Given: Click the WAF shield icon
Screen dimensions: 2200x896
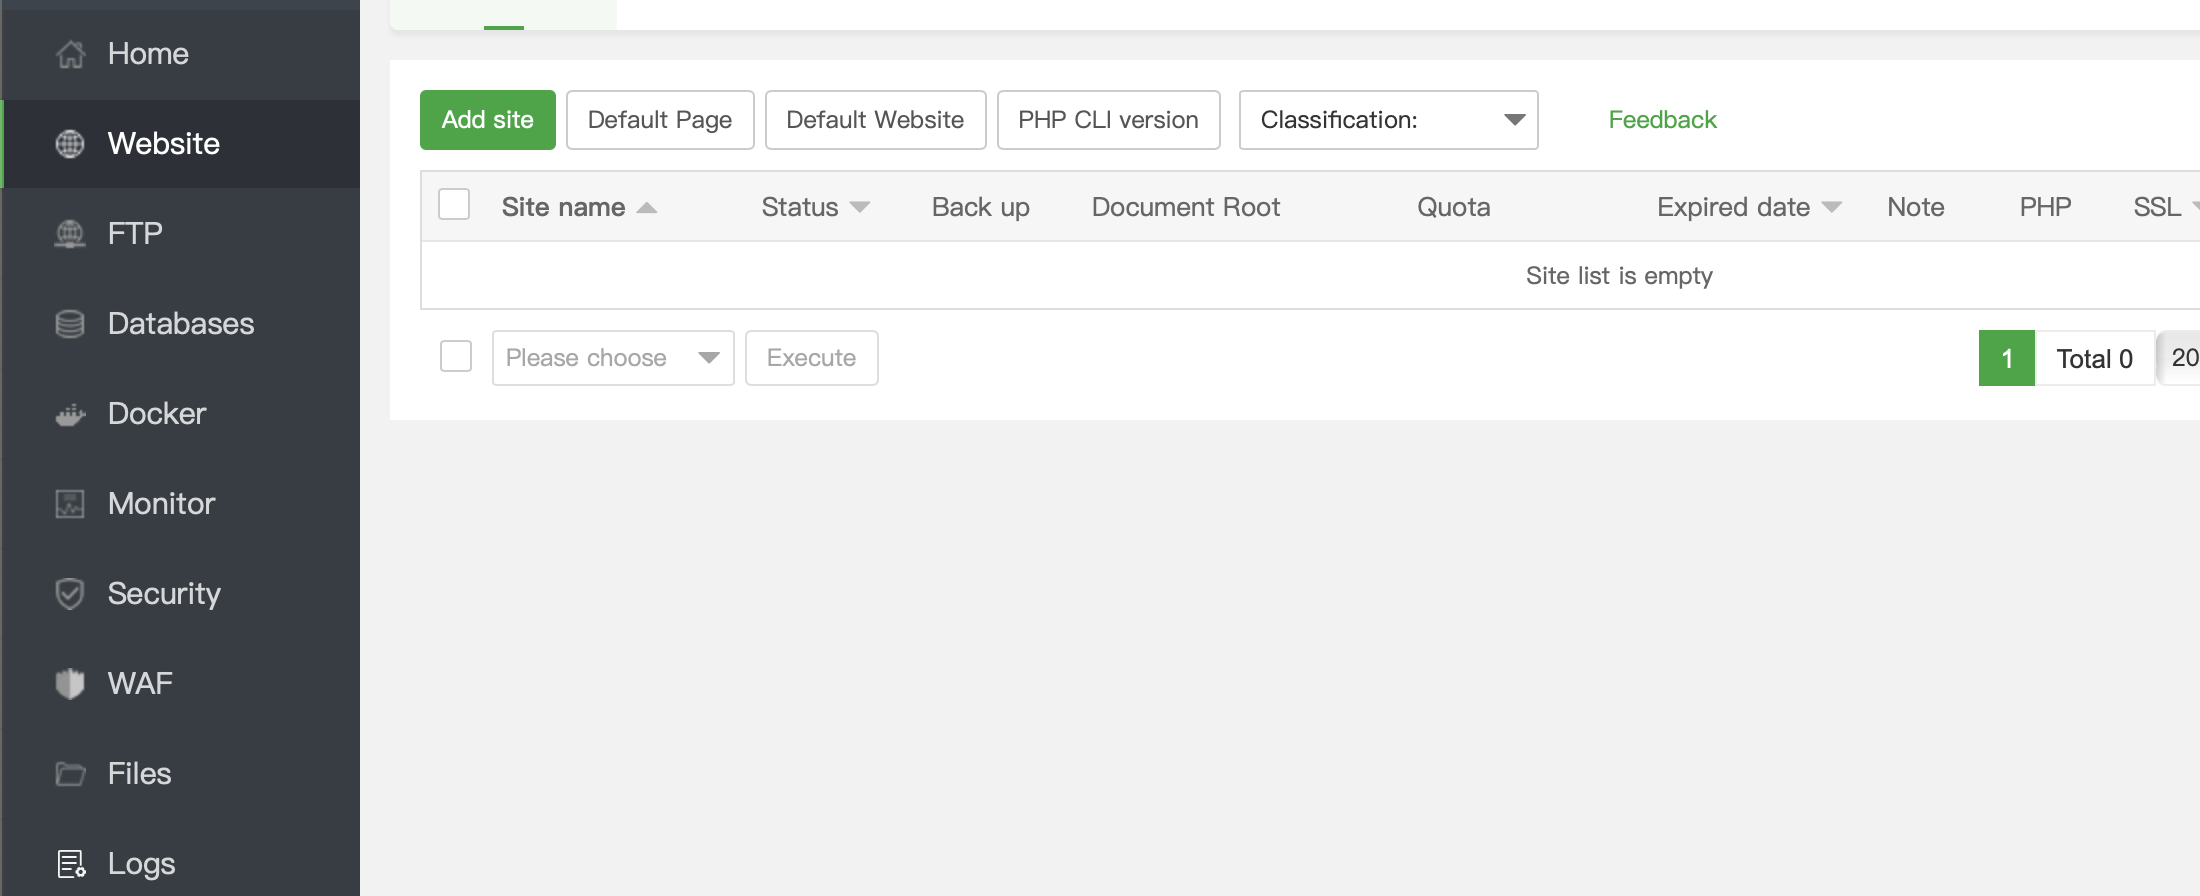Looking at the screenshot, I should click(x=70, y=684).
